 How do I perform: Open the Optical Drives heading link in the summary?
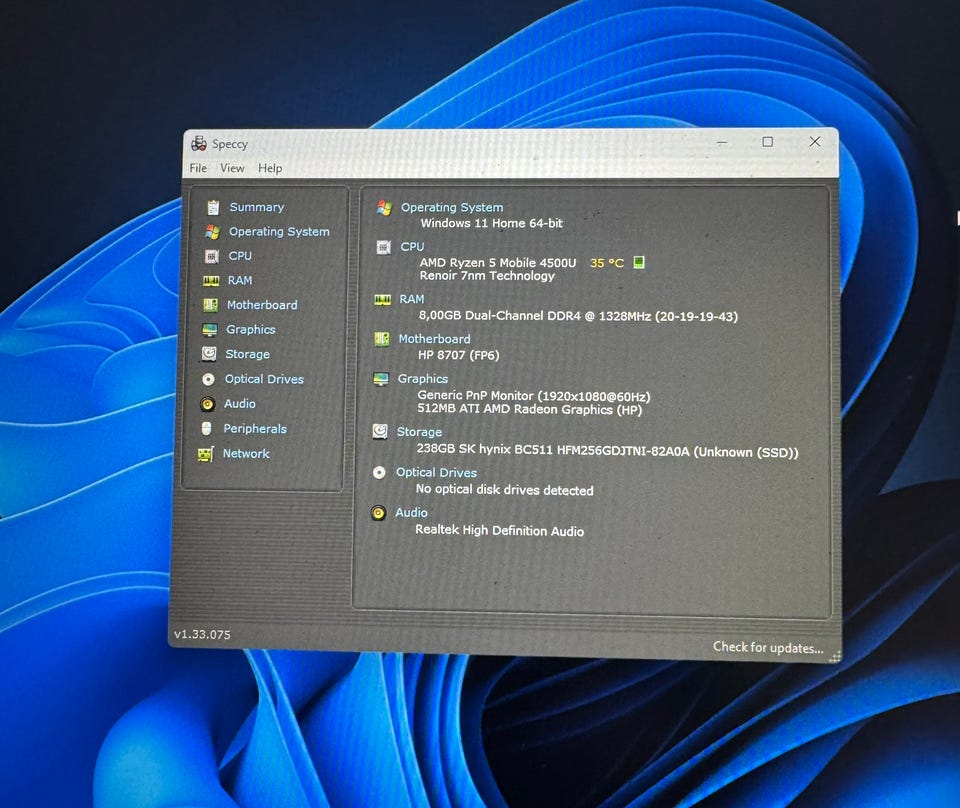436,473
